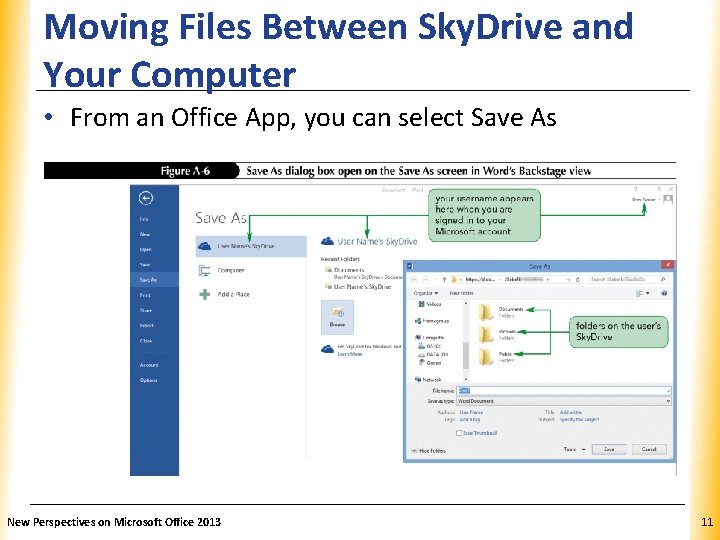Click Add a tag field

[470, 419]
